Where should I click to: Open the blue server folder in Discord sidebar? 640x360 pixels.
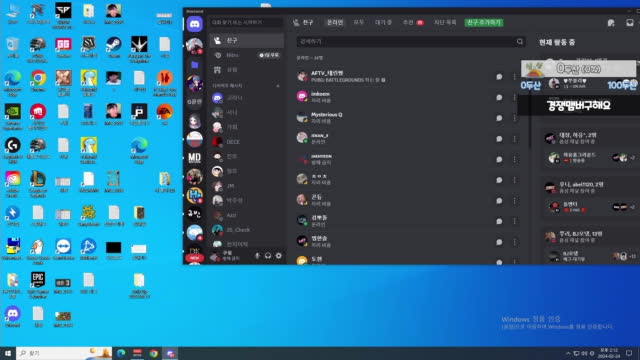195,64
